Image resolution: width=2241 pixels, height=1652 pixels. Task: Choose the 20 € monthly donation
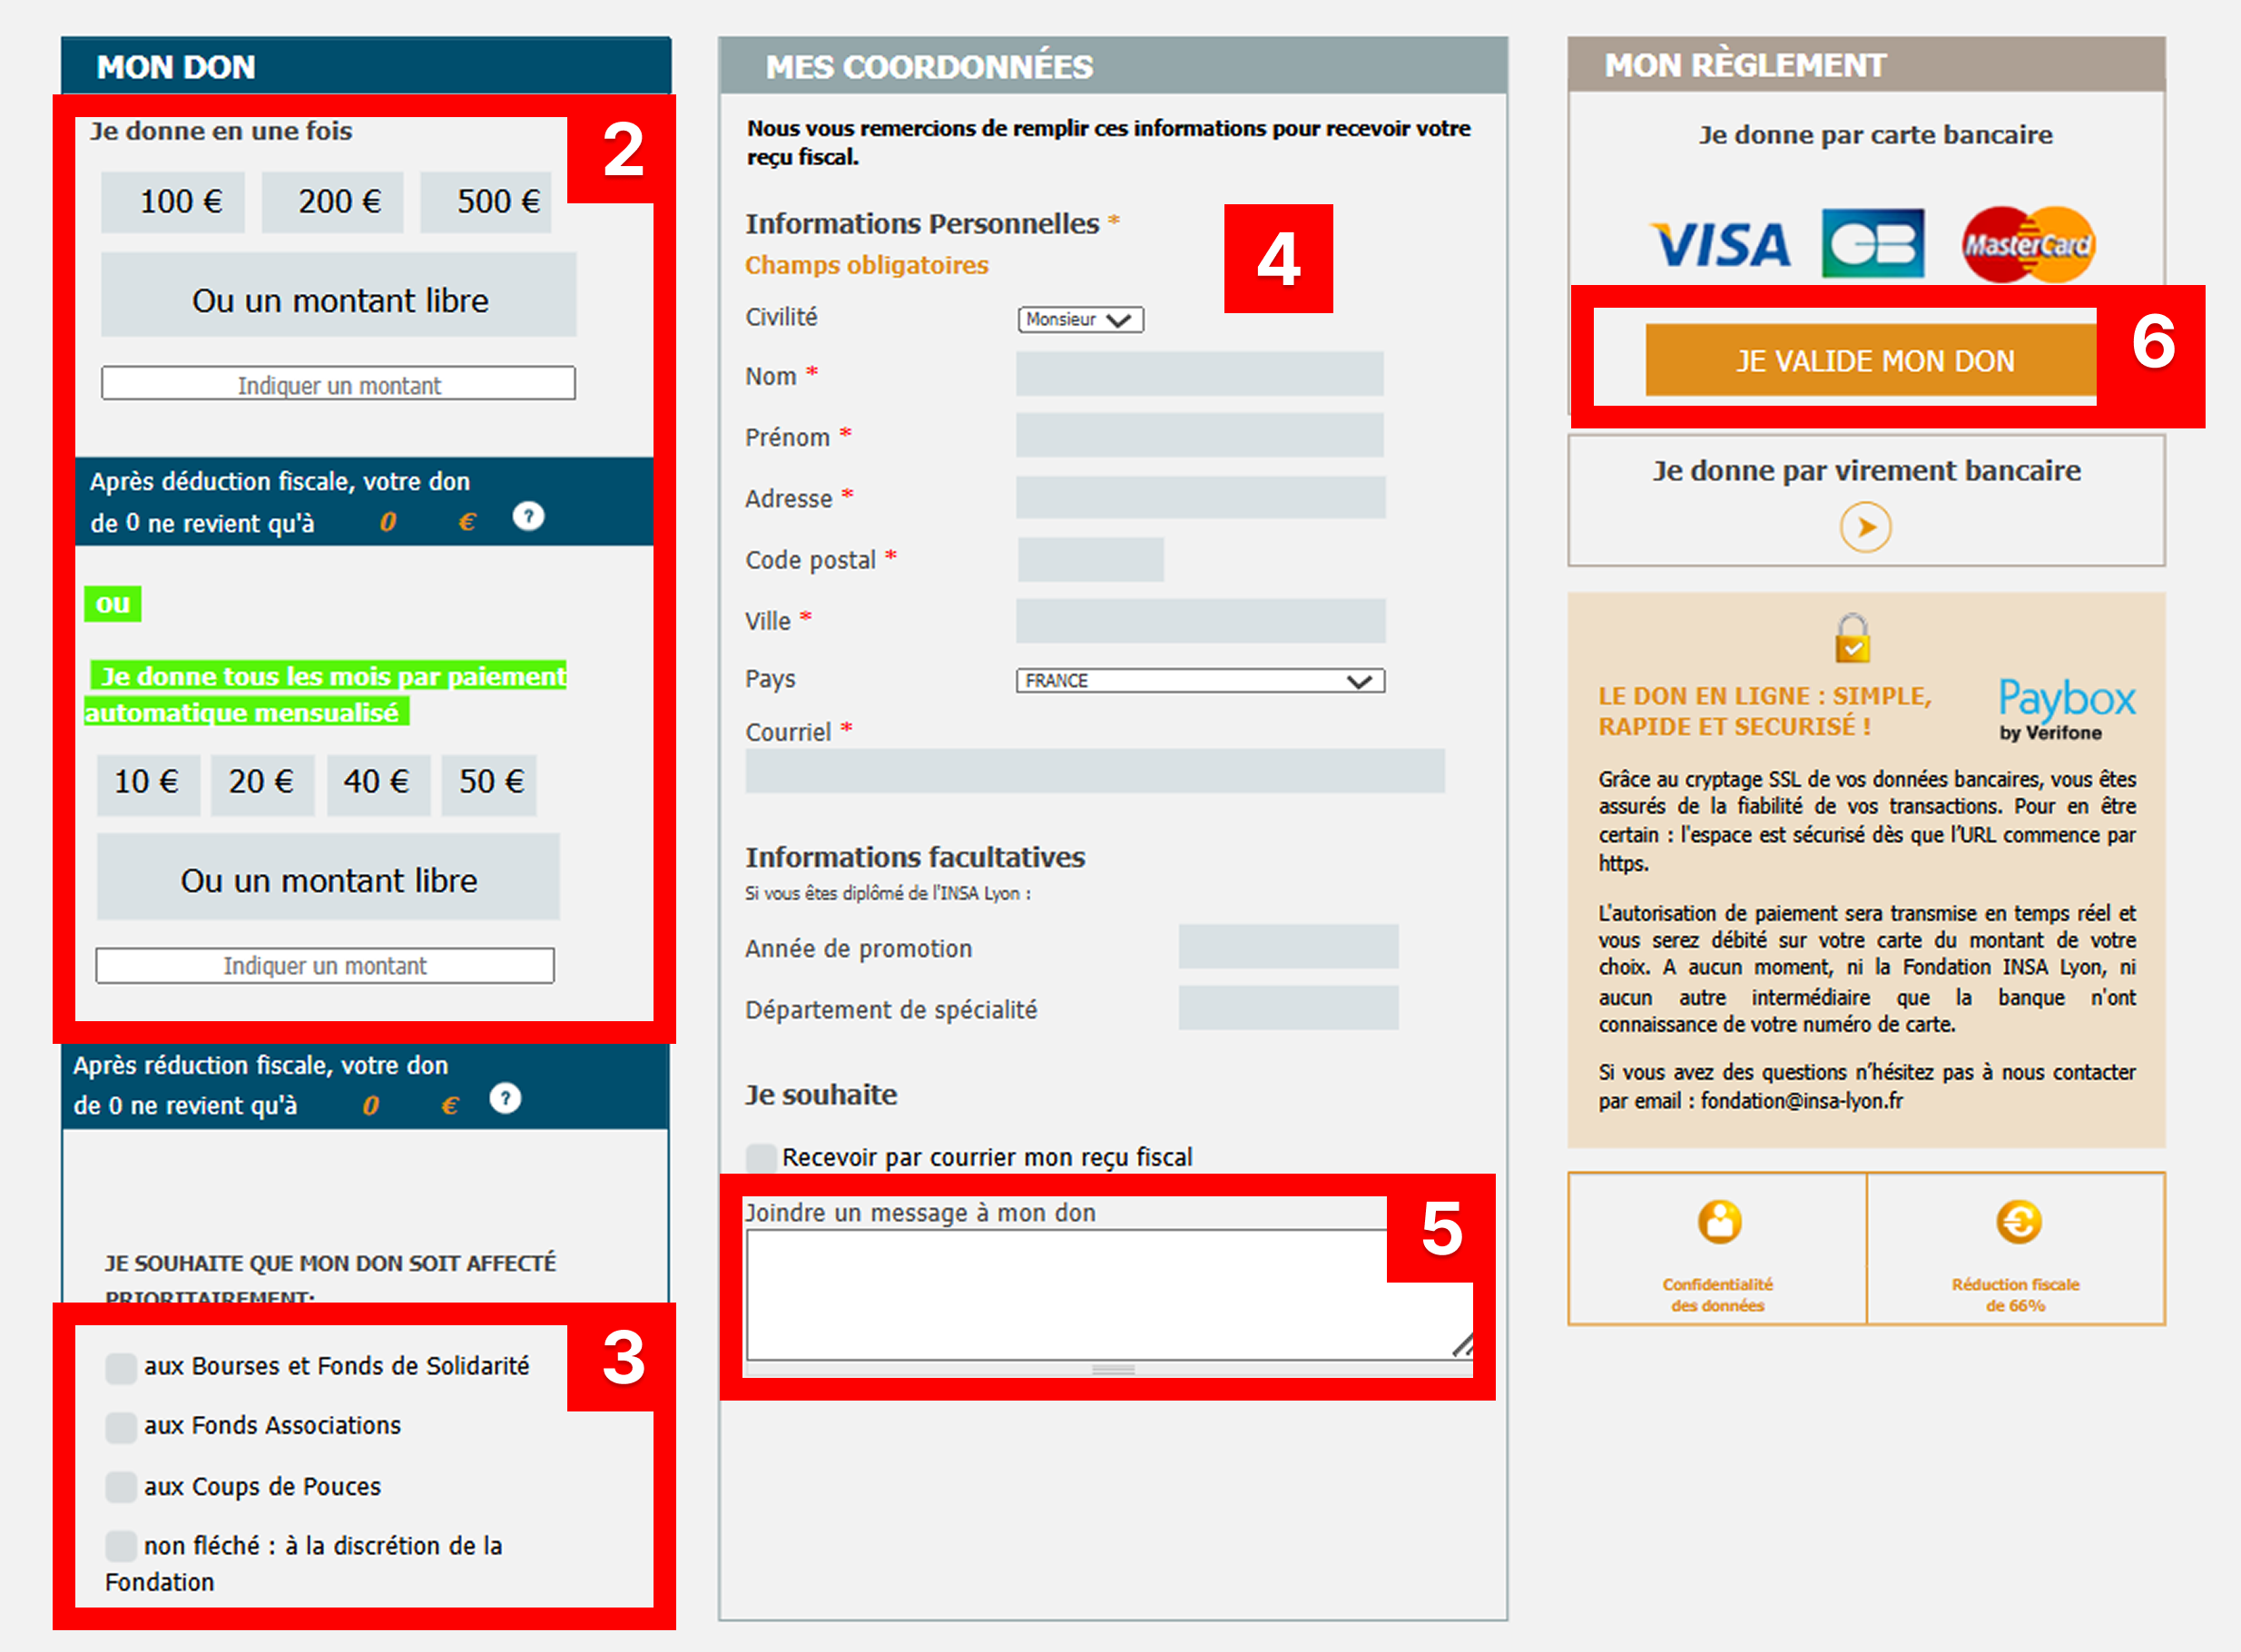coord(263,785)
